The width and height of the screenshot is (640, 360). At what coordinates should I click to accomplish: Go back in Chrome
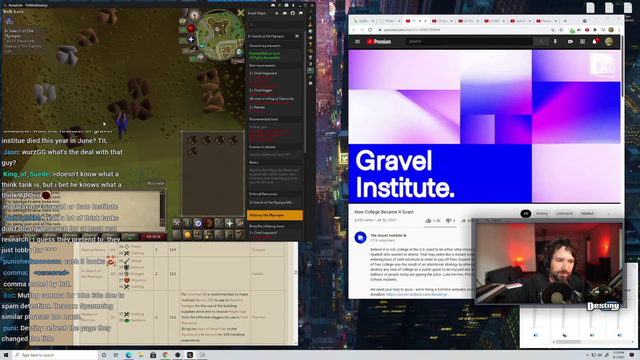point(354,30)
